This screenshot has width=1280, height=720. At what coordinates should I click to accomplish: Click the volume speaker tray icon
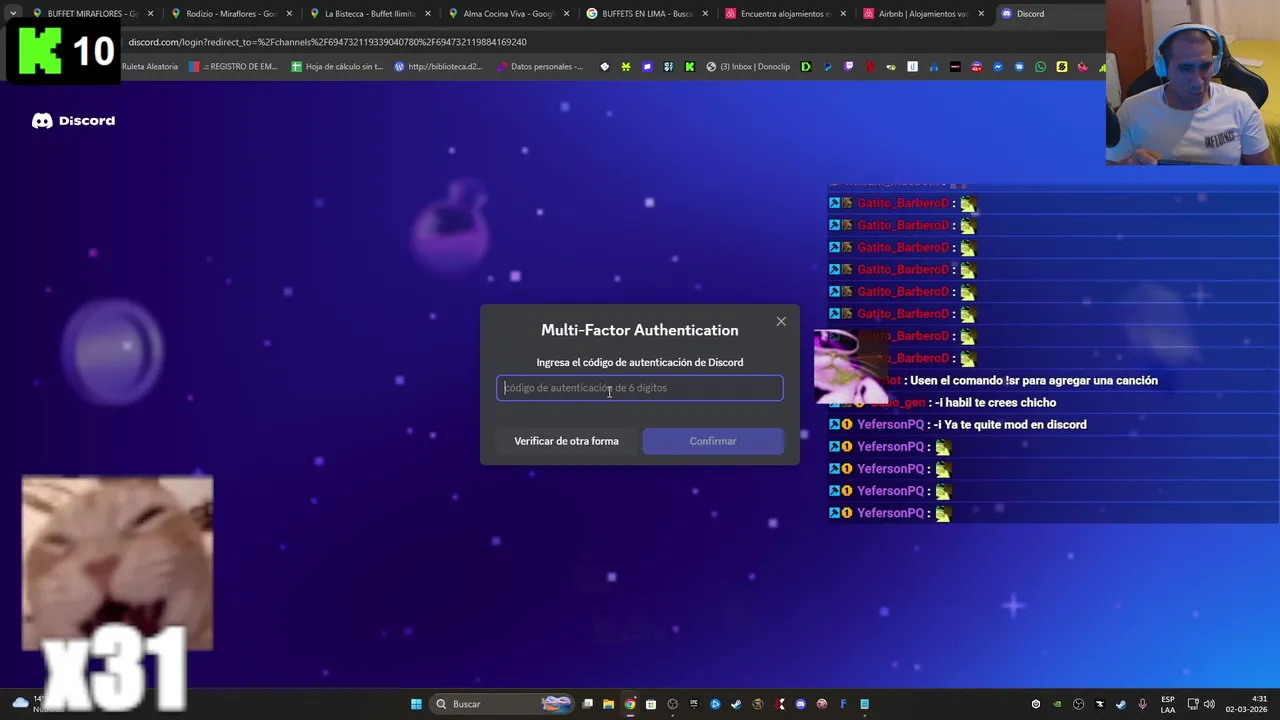point(1209,704)
